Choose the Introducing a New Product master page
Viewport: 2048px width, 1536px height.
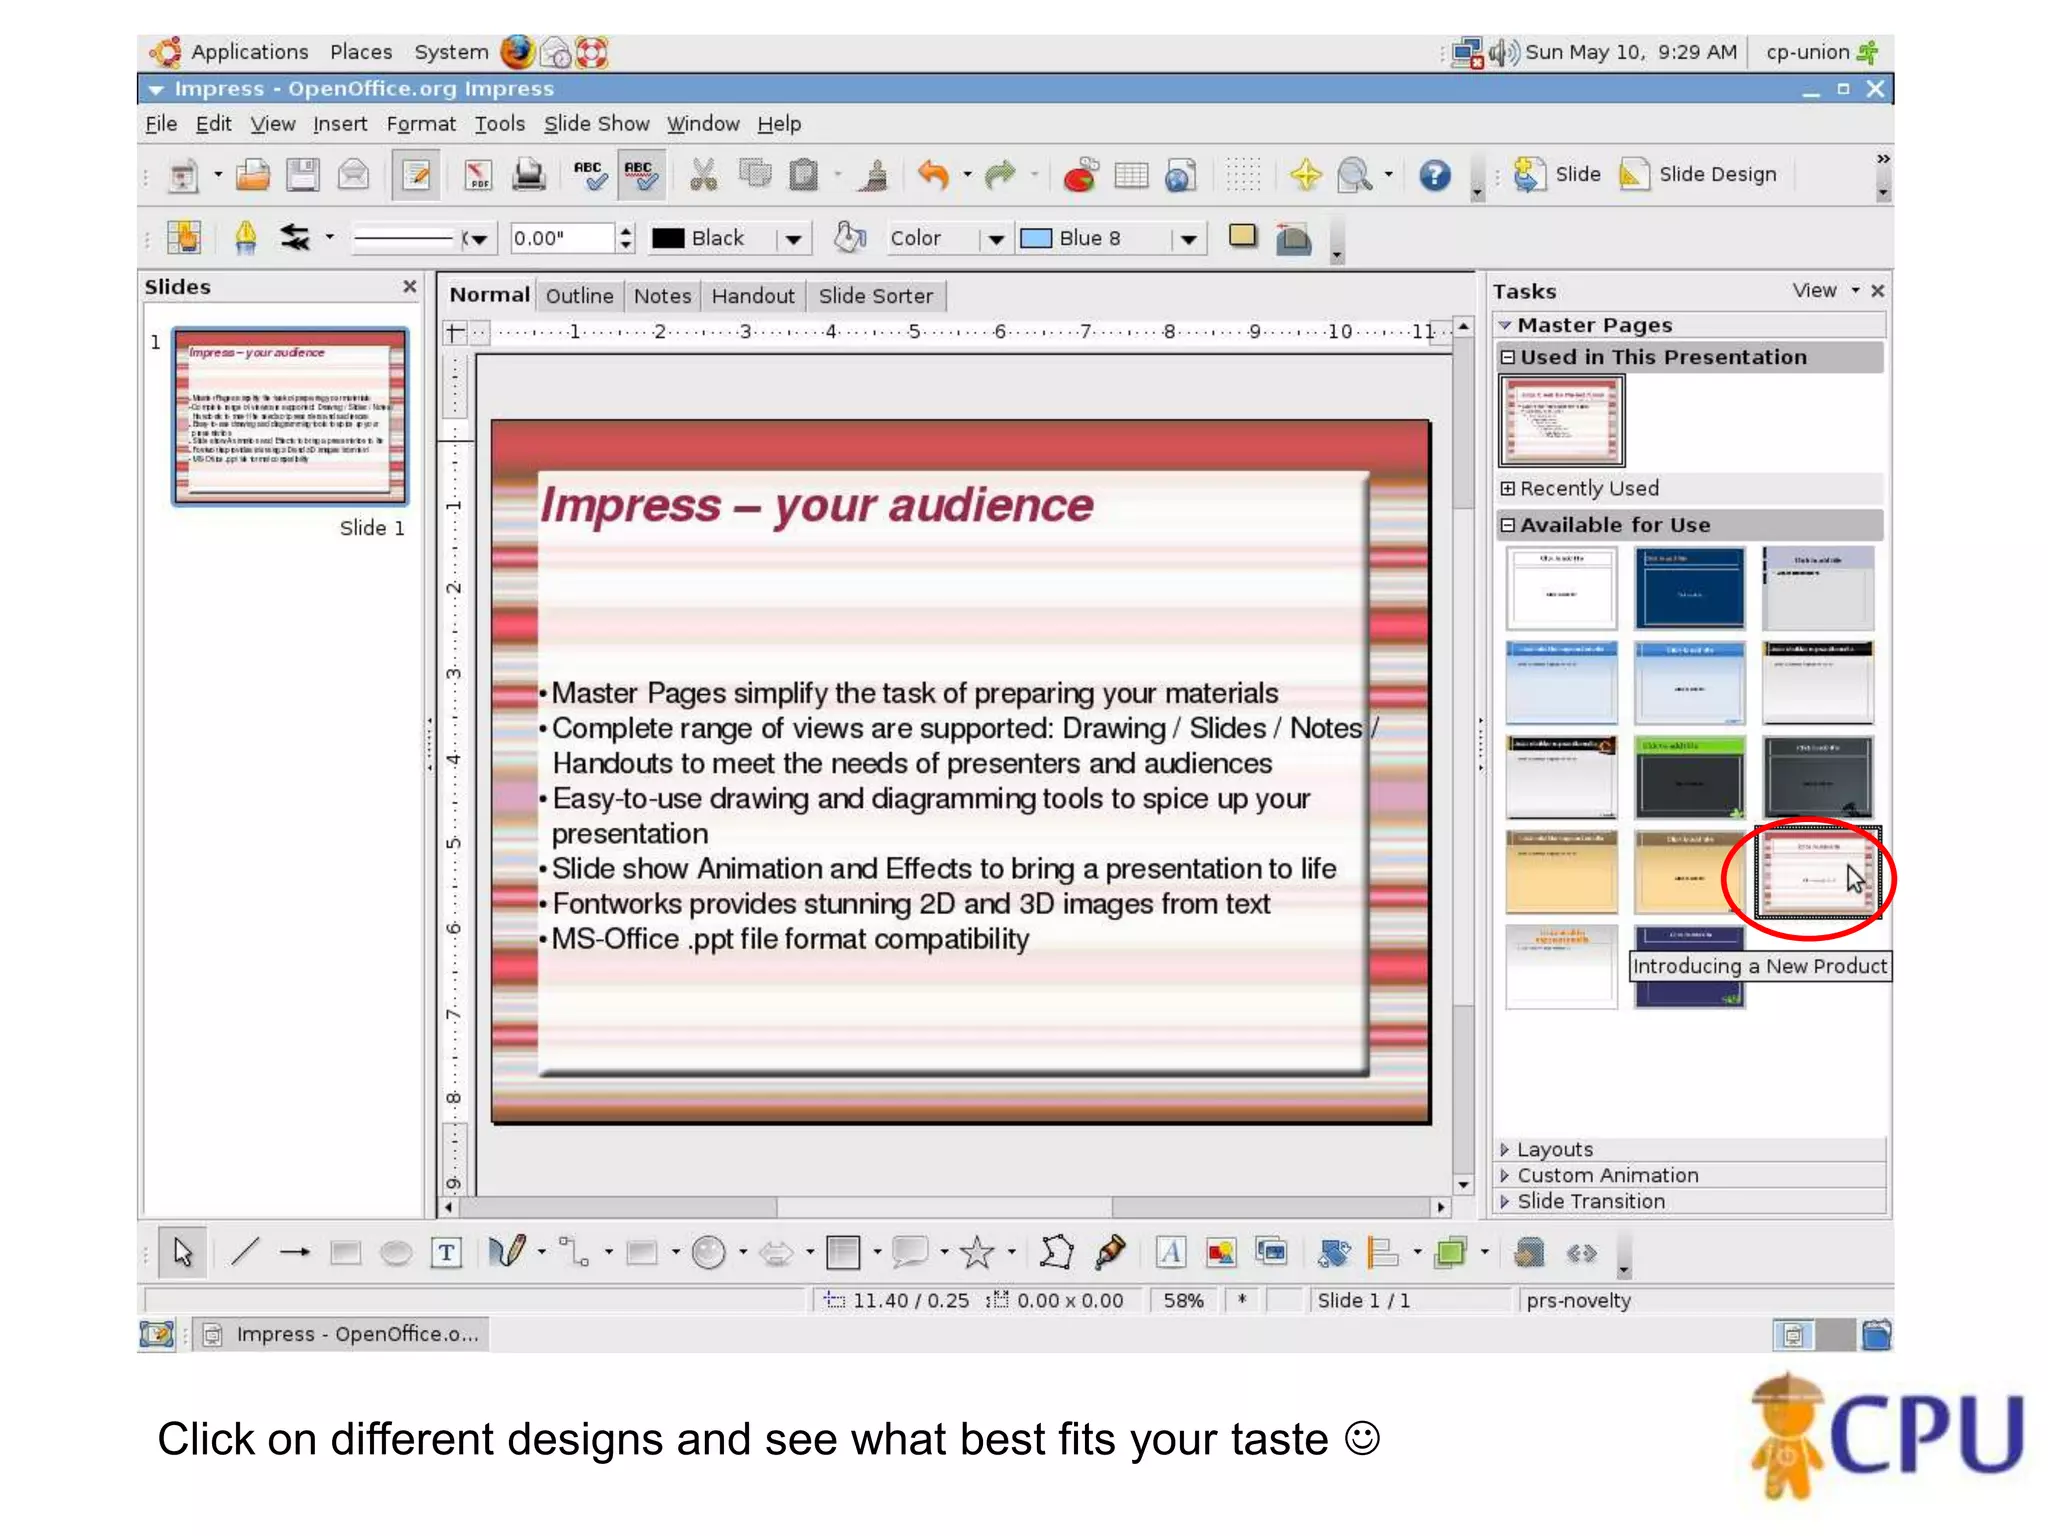[x=1817, y=872]
